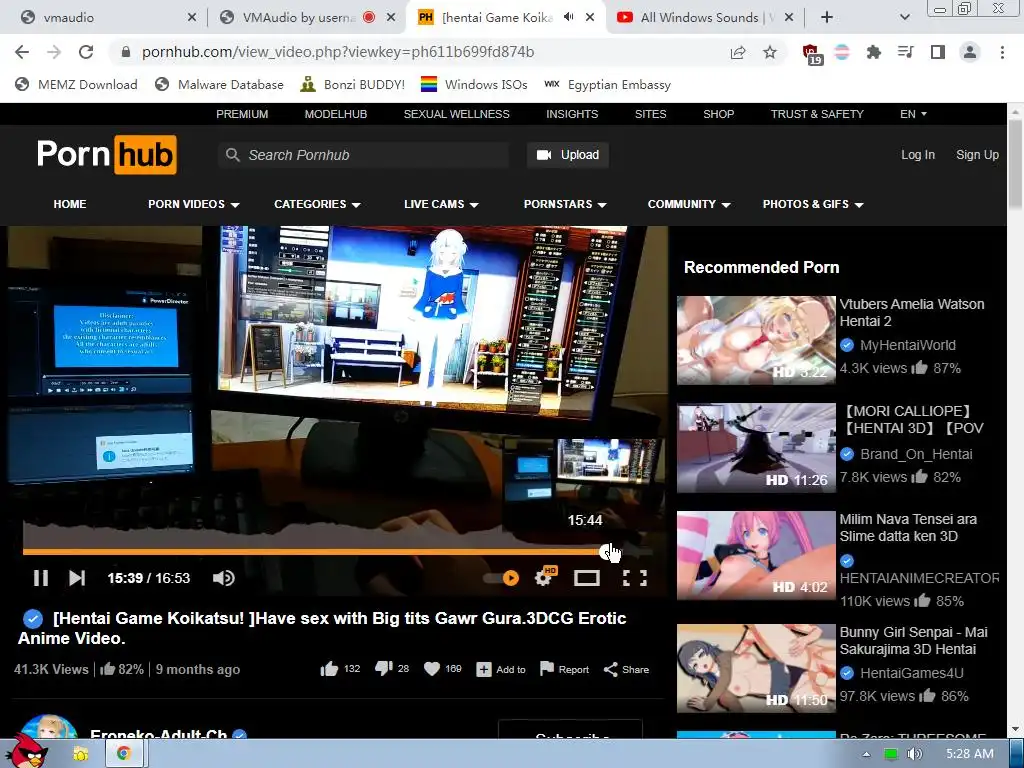
Task: Open the Egyptian Embassy bookmark
Action: point(607,85)
